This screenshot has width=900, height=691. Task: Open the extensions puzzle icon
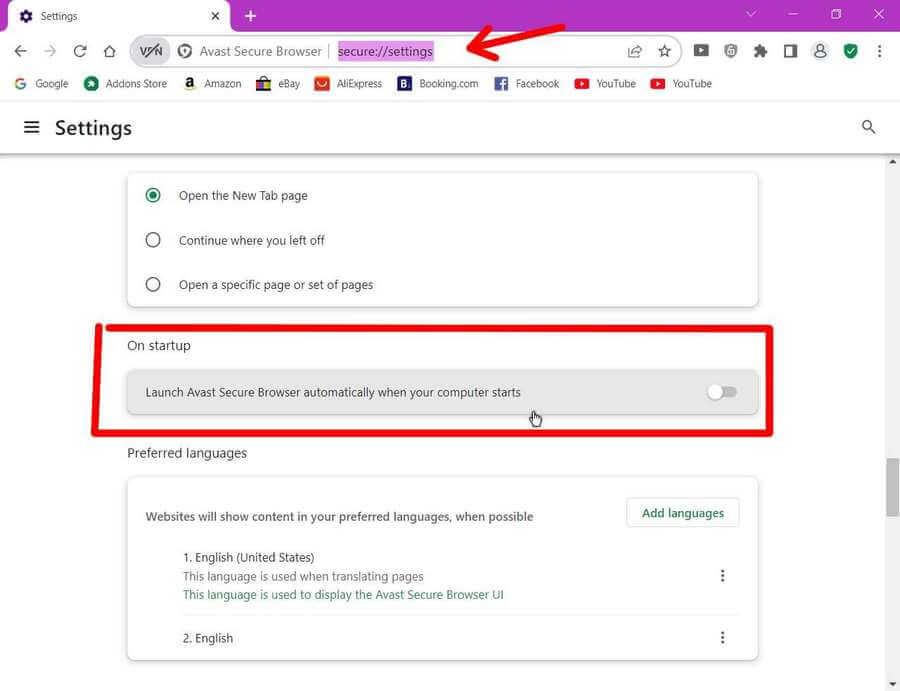tap(760, 51)
